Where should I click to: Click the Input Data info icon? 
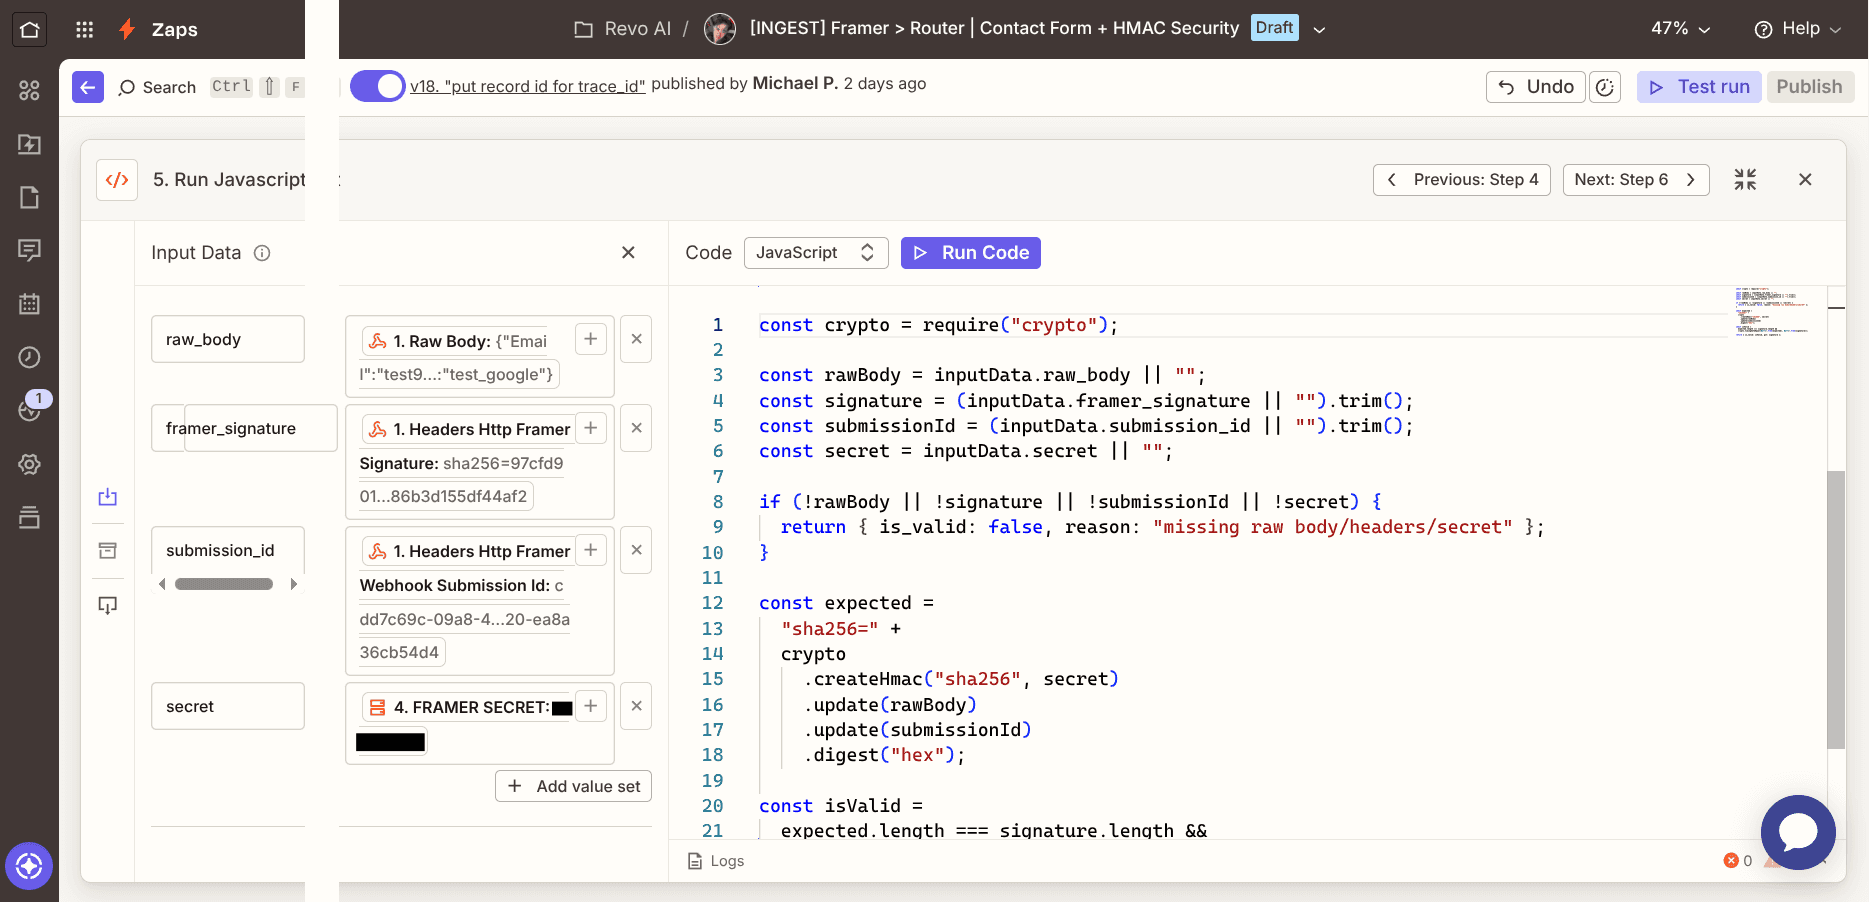click(x=262, y=253)
